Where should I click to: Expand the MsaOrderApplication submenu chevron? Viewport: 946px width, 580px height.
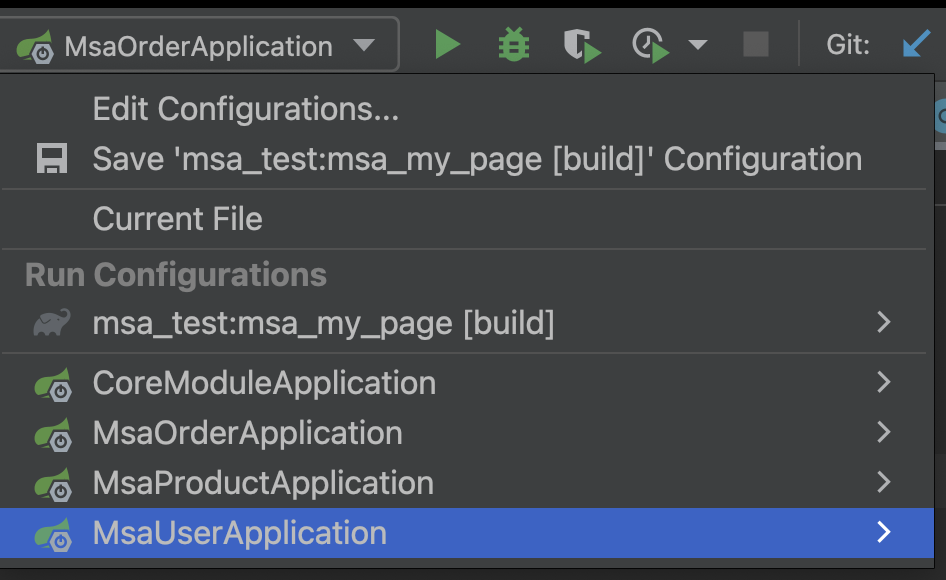[x=884, y=432]
